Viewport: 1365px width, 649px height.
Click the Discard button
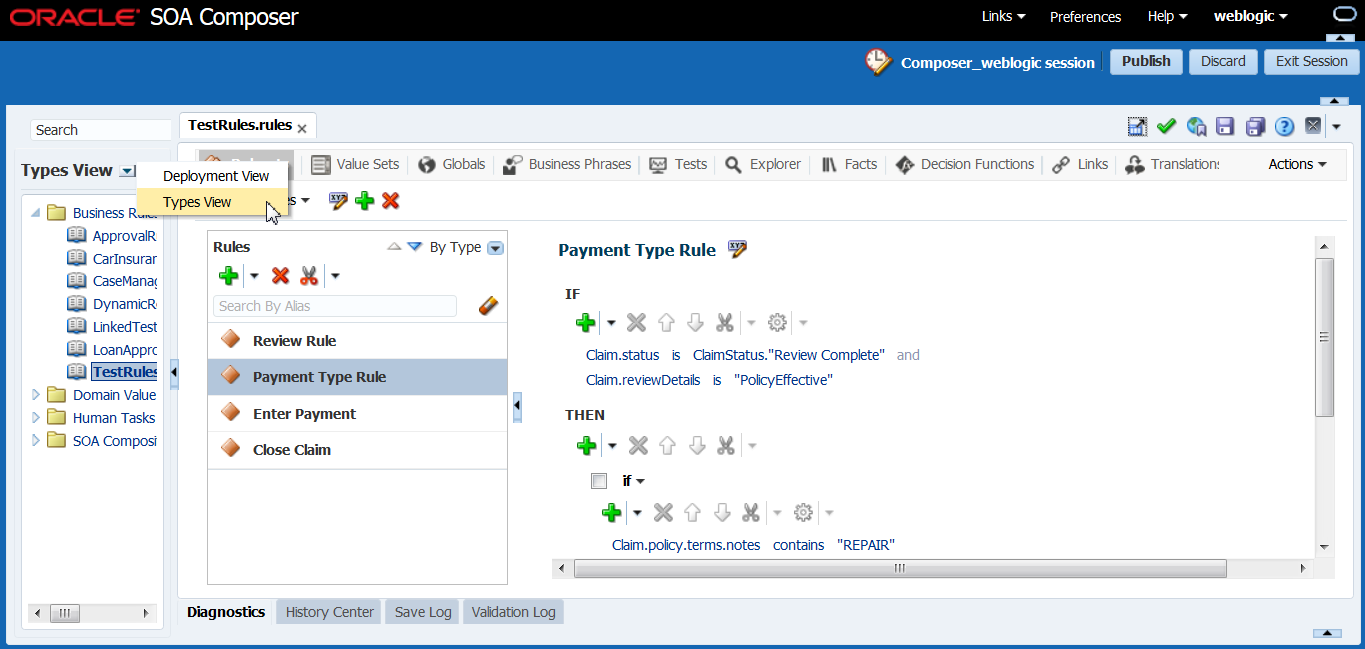pos(1223,61)
